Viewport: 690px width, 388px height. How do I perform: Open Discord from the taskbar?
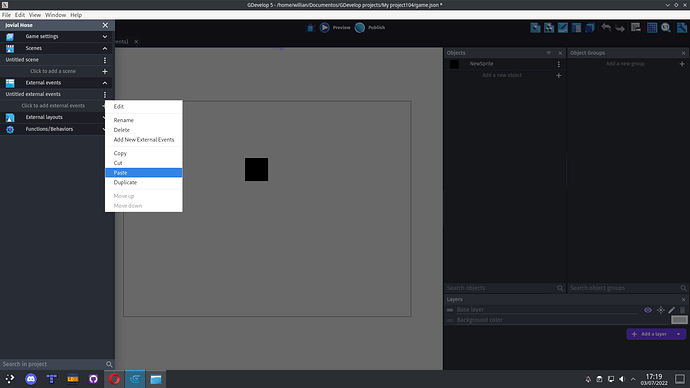coord(31,379)
